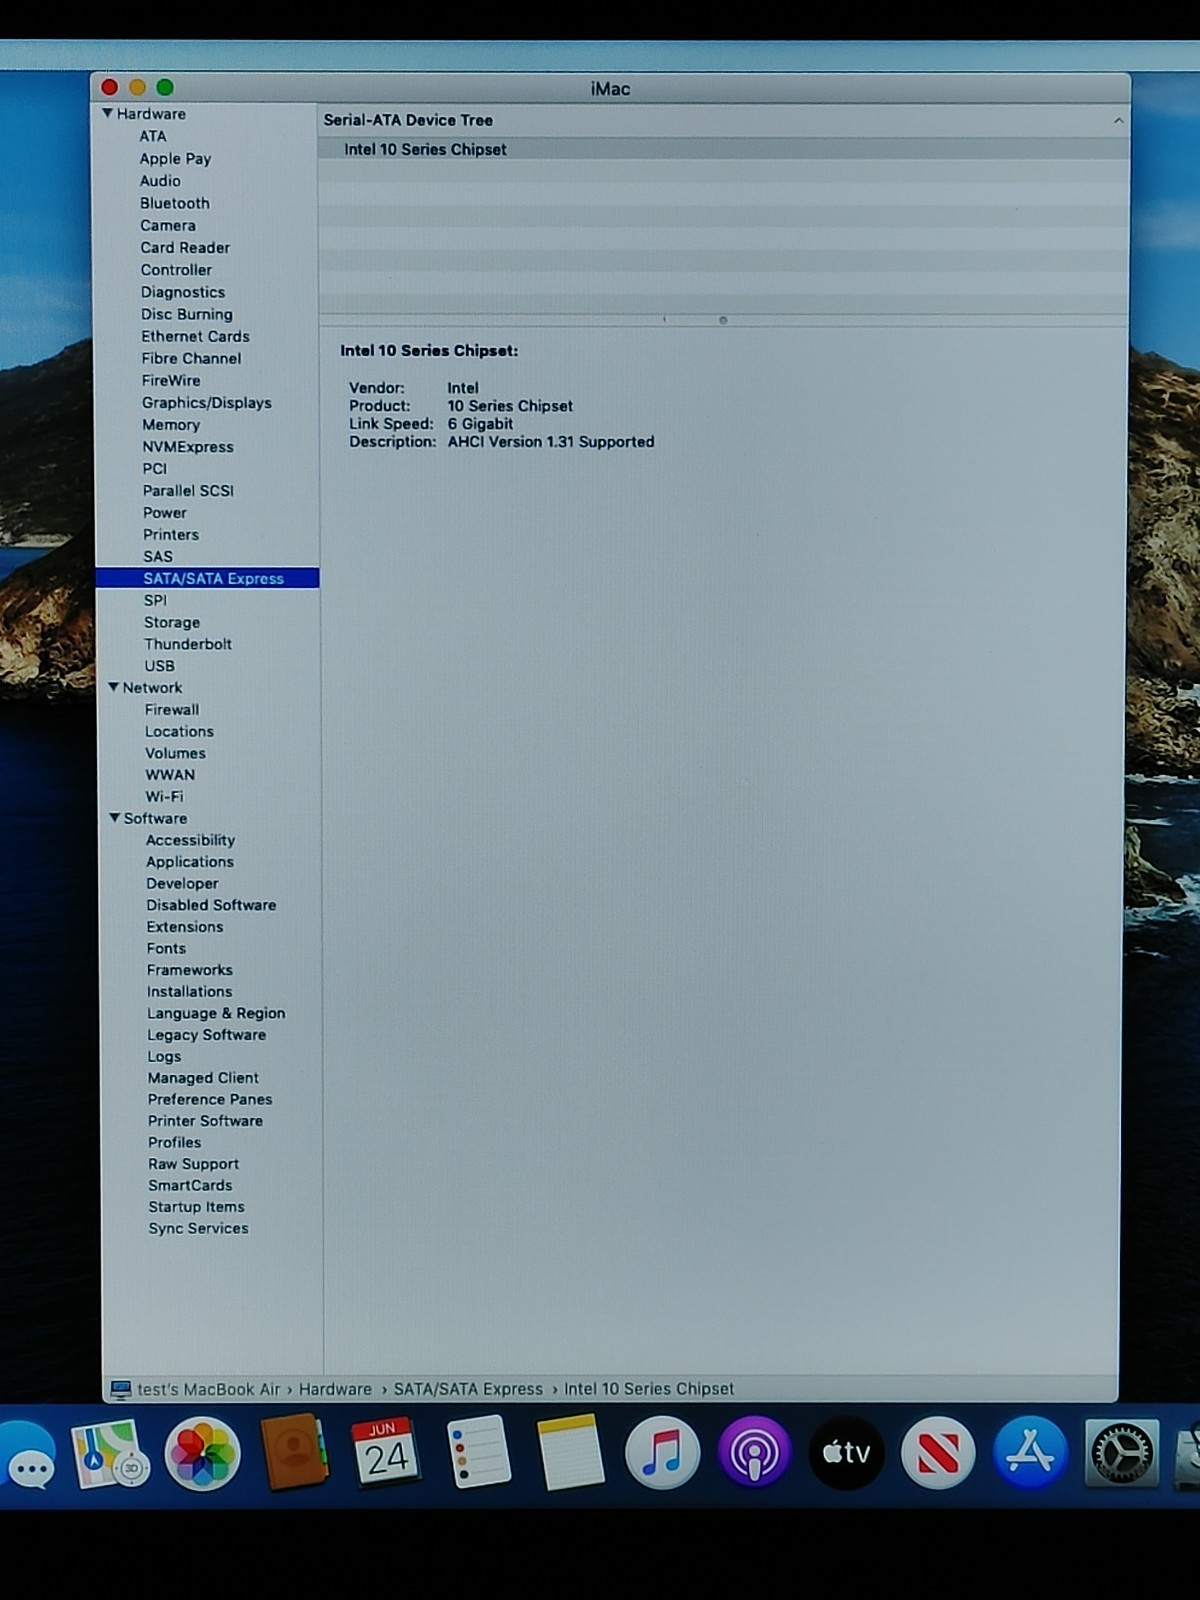Open the News app in the Dock
The height and width of the screenshot is (1600, 1200).
[938, 1453]
